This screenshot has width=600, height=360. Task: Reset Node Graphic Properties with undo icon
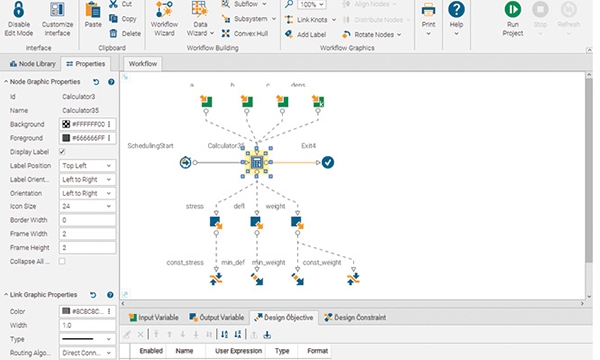pos(96,82)
